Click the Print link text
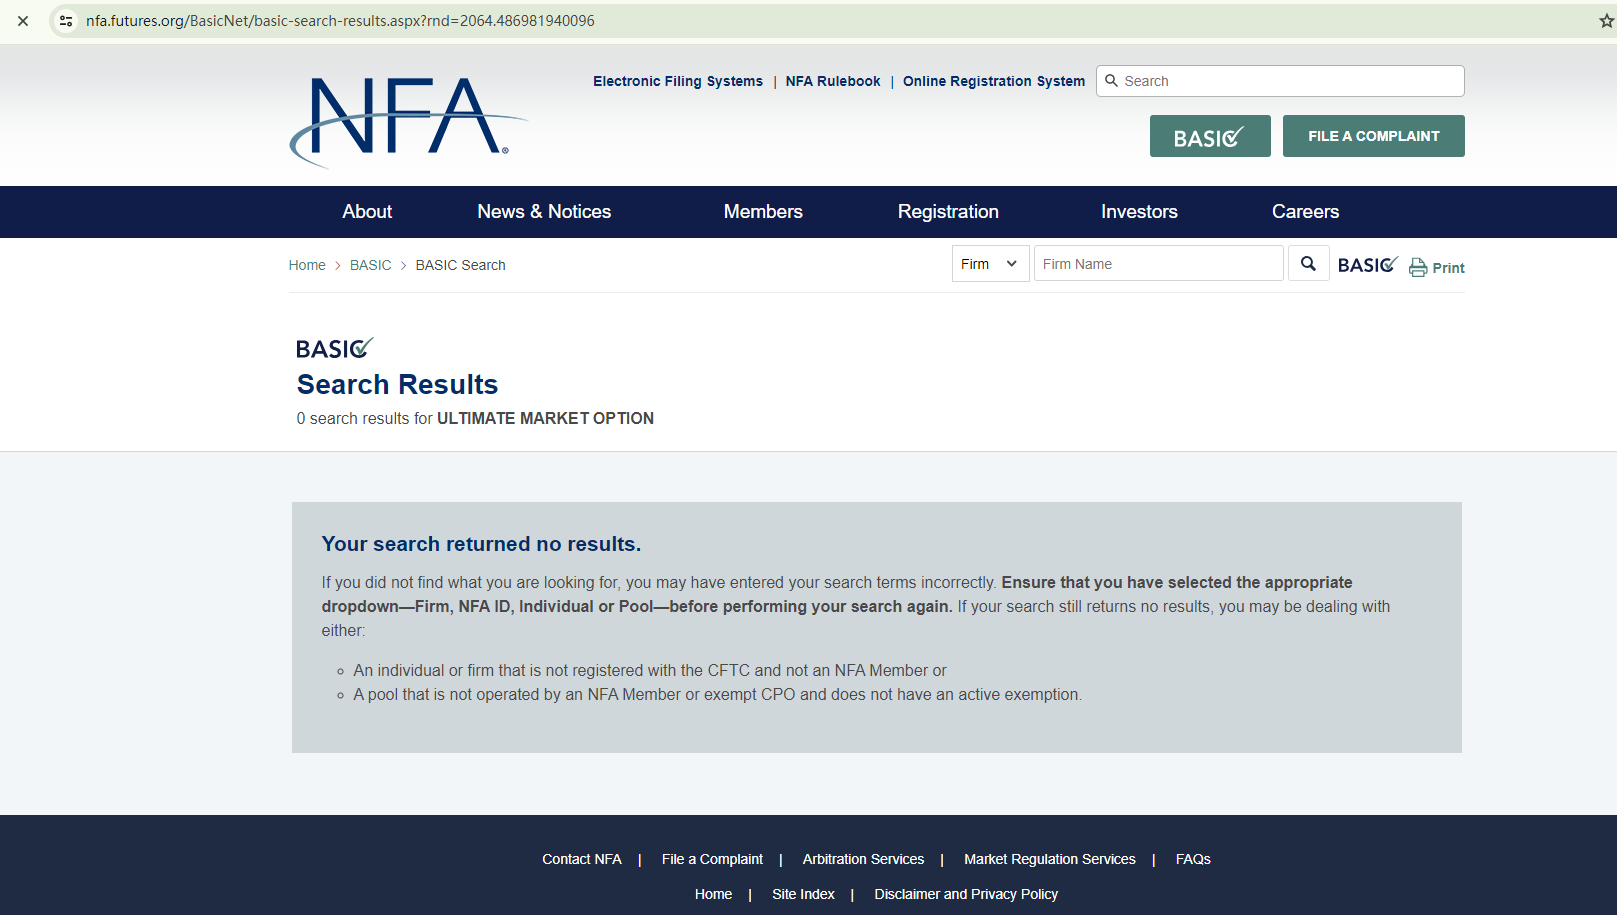Image resolution: width=1617 pixels, height=915 pixels. click(1448, 268)
